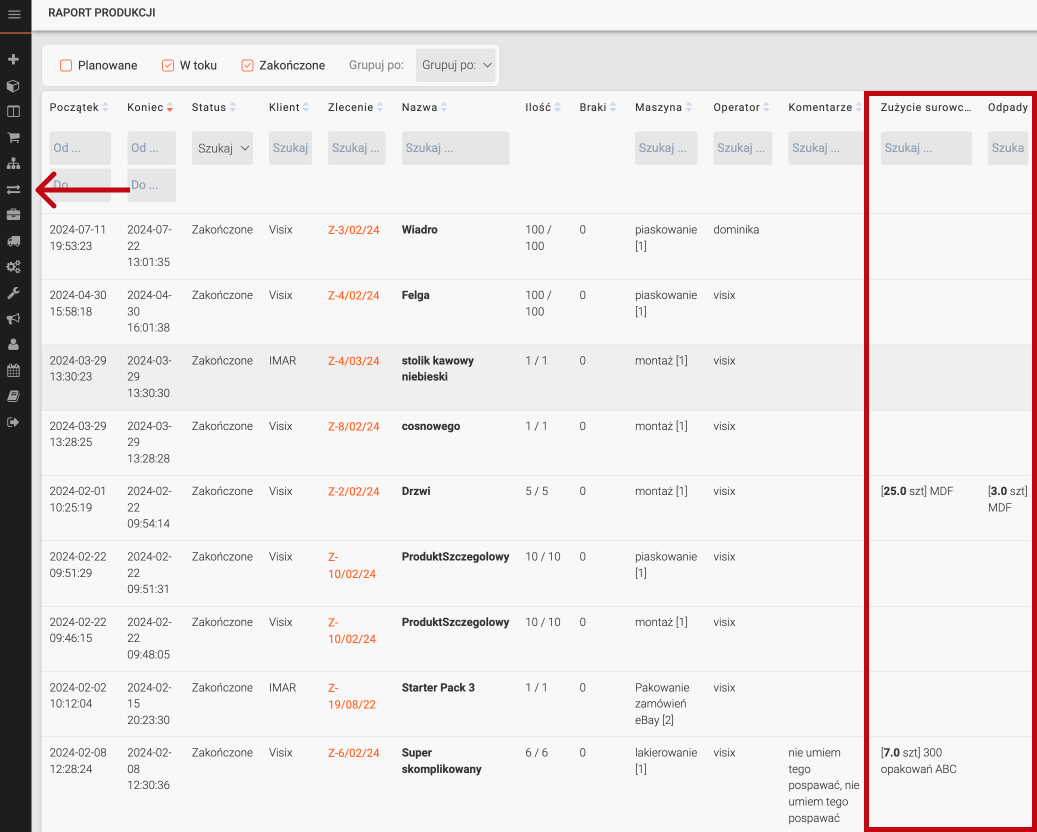This screenshot has width=1037, height=832.
Task: Enable the Planowane checkbox
Action: point(66,66)
